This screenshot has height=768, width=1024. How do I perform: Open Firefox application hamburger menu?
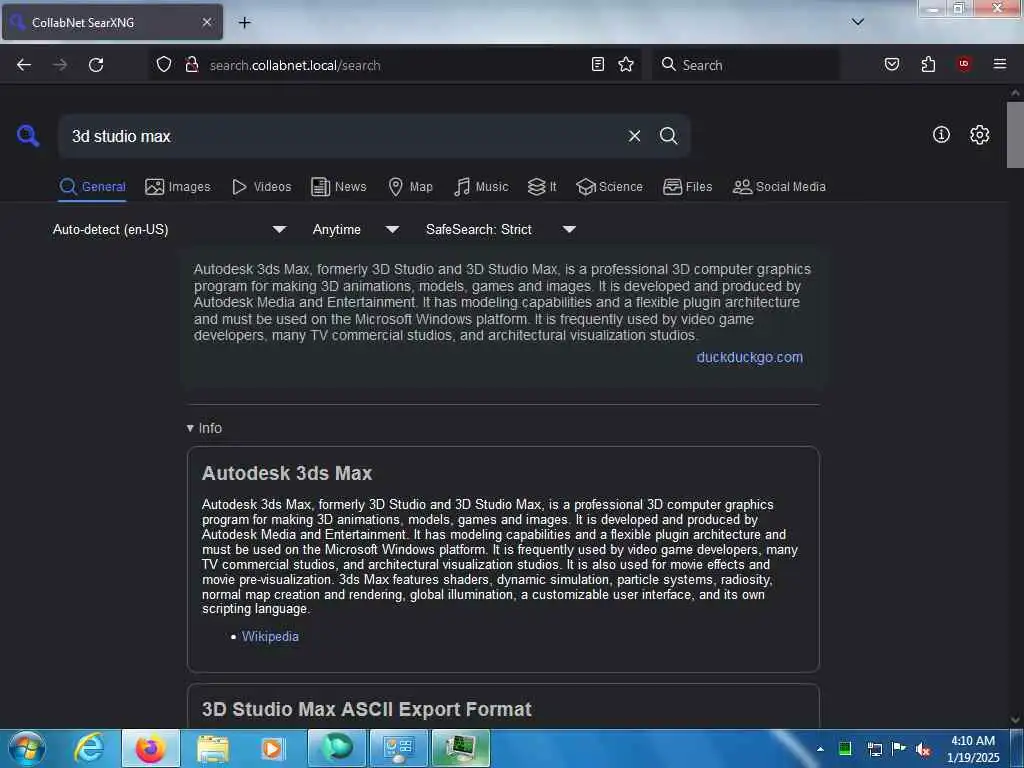[x=1000, y=64]
